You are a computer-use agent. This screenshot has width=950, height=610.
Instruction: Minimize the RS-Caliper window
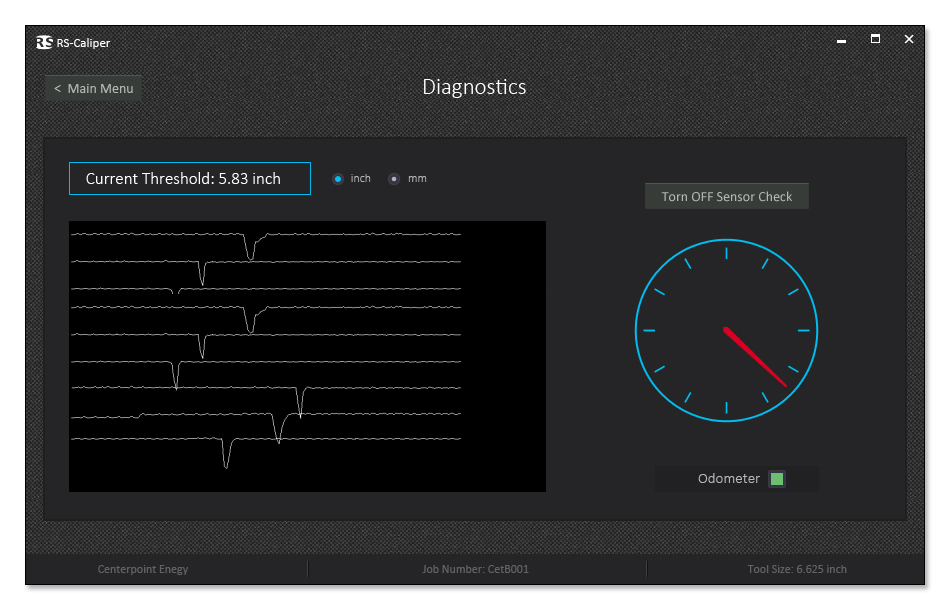tap(842, 40)
